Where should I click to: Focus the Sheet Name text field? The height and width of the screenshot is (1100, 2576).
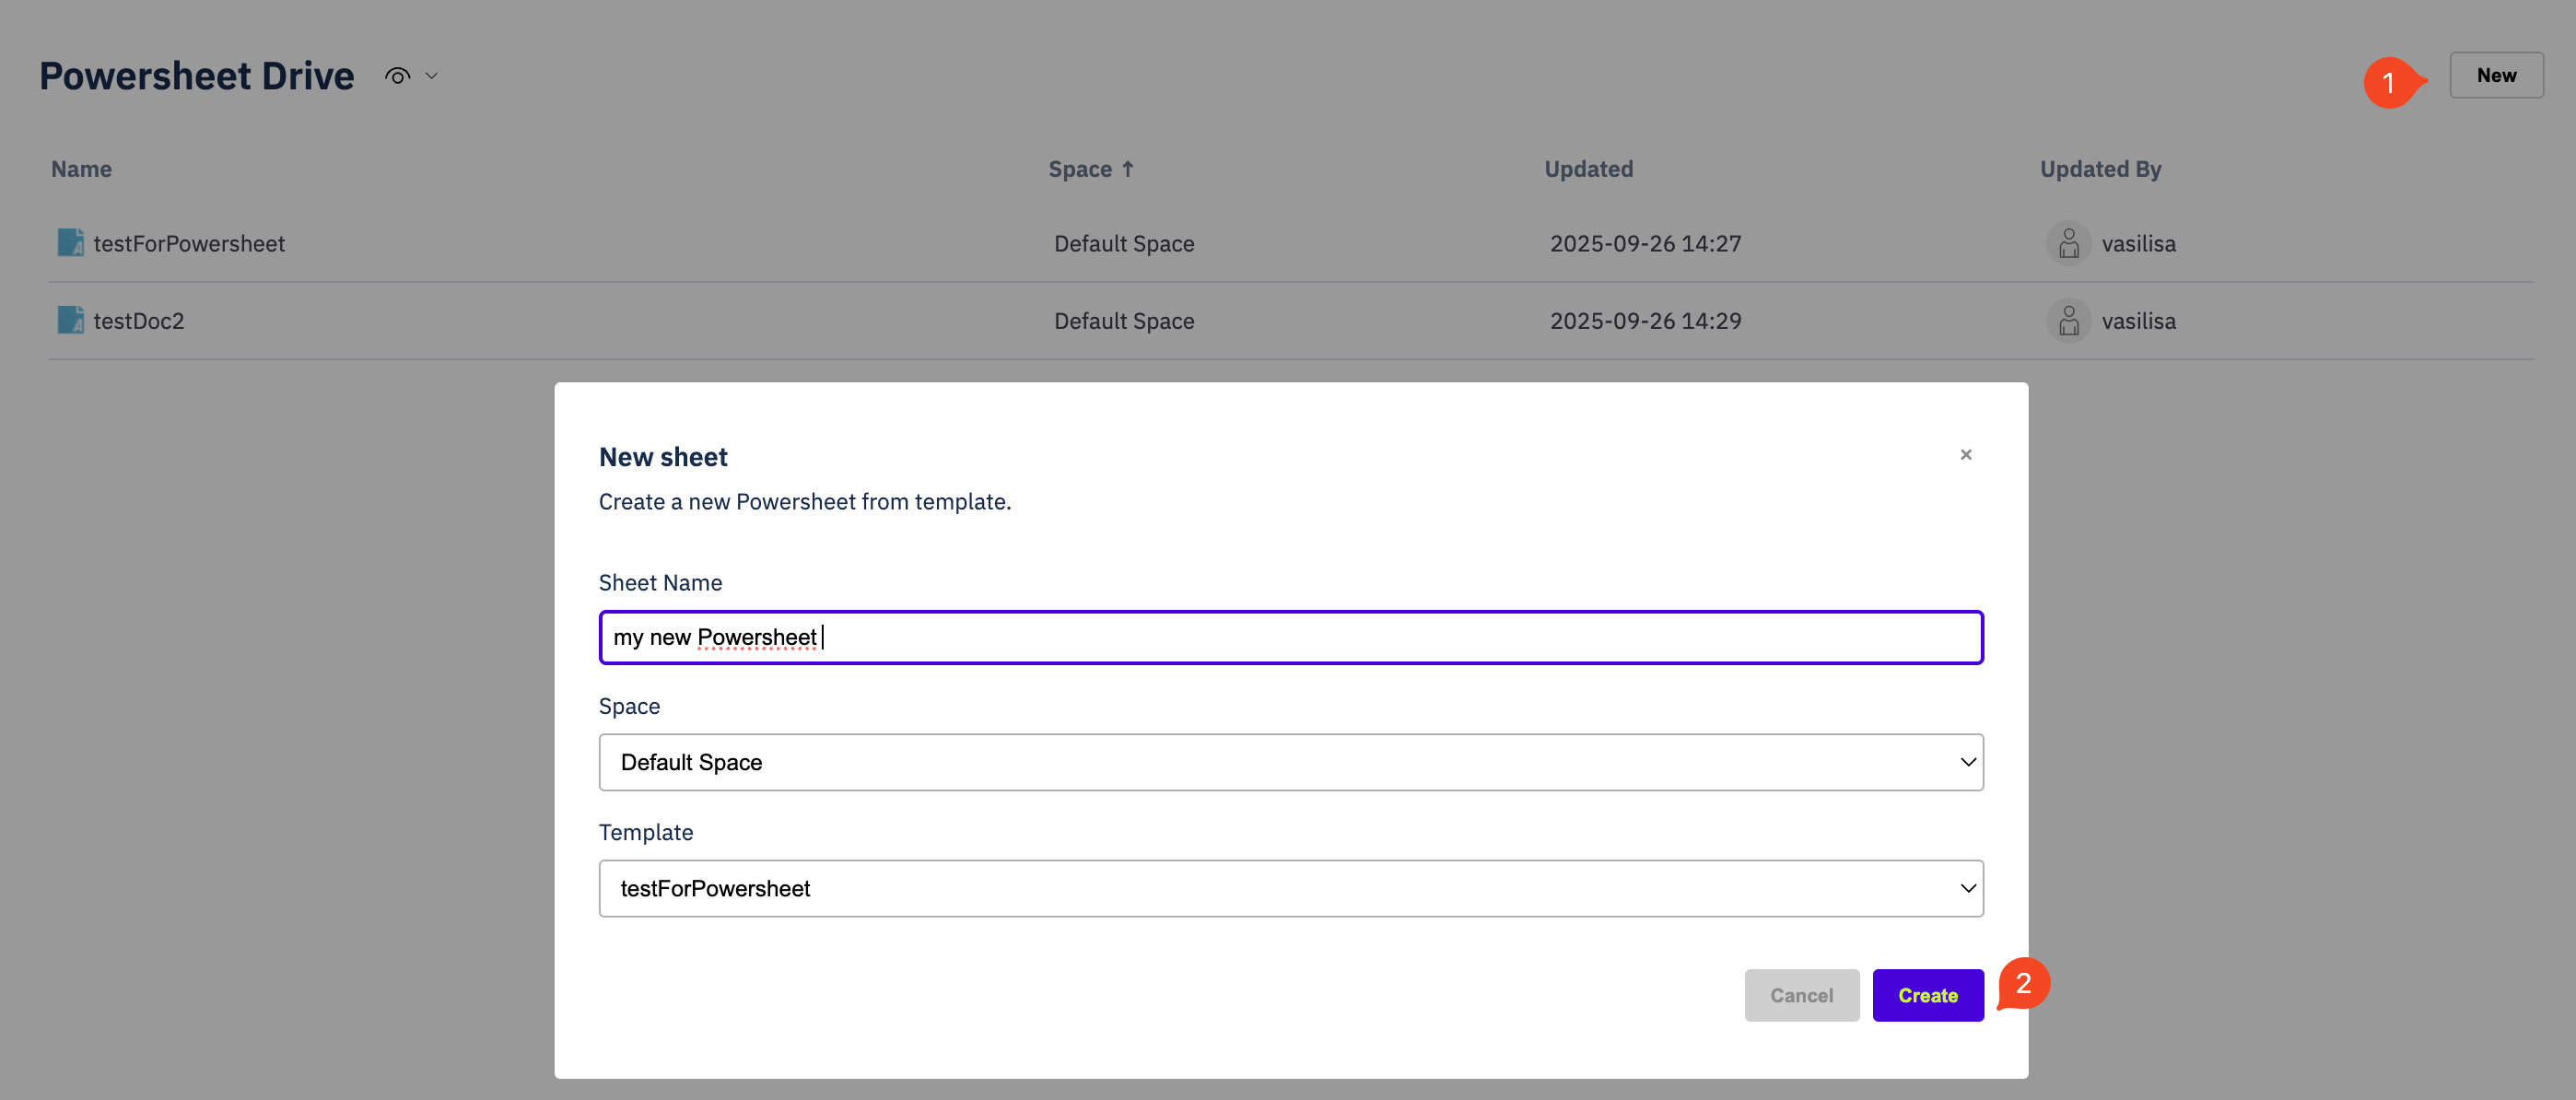click(1290, 637)
